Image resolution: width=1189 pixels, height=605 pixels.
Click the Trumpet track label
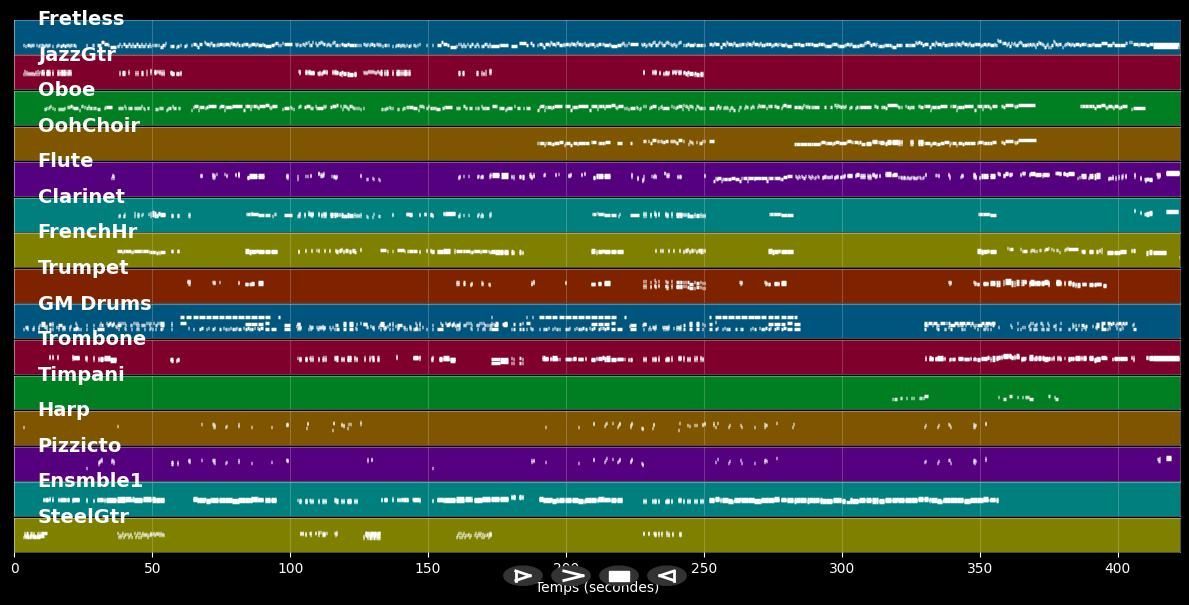83,268
